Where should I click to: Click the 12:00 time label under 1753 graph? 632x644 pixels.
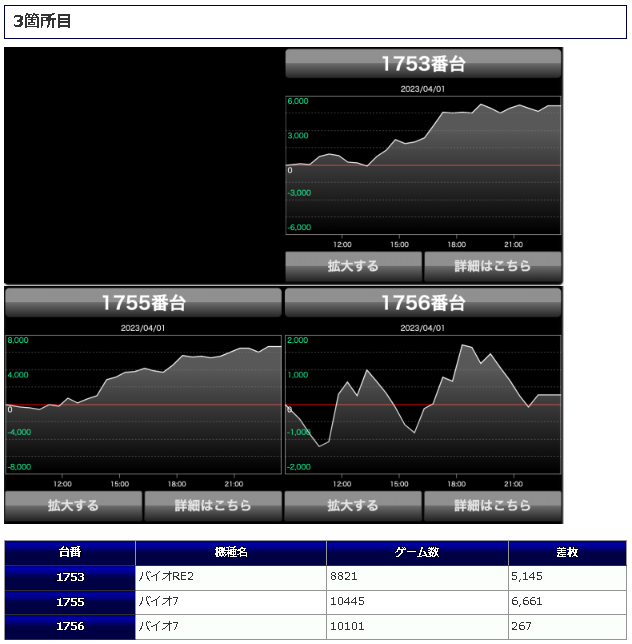pos(342,245)
